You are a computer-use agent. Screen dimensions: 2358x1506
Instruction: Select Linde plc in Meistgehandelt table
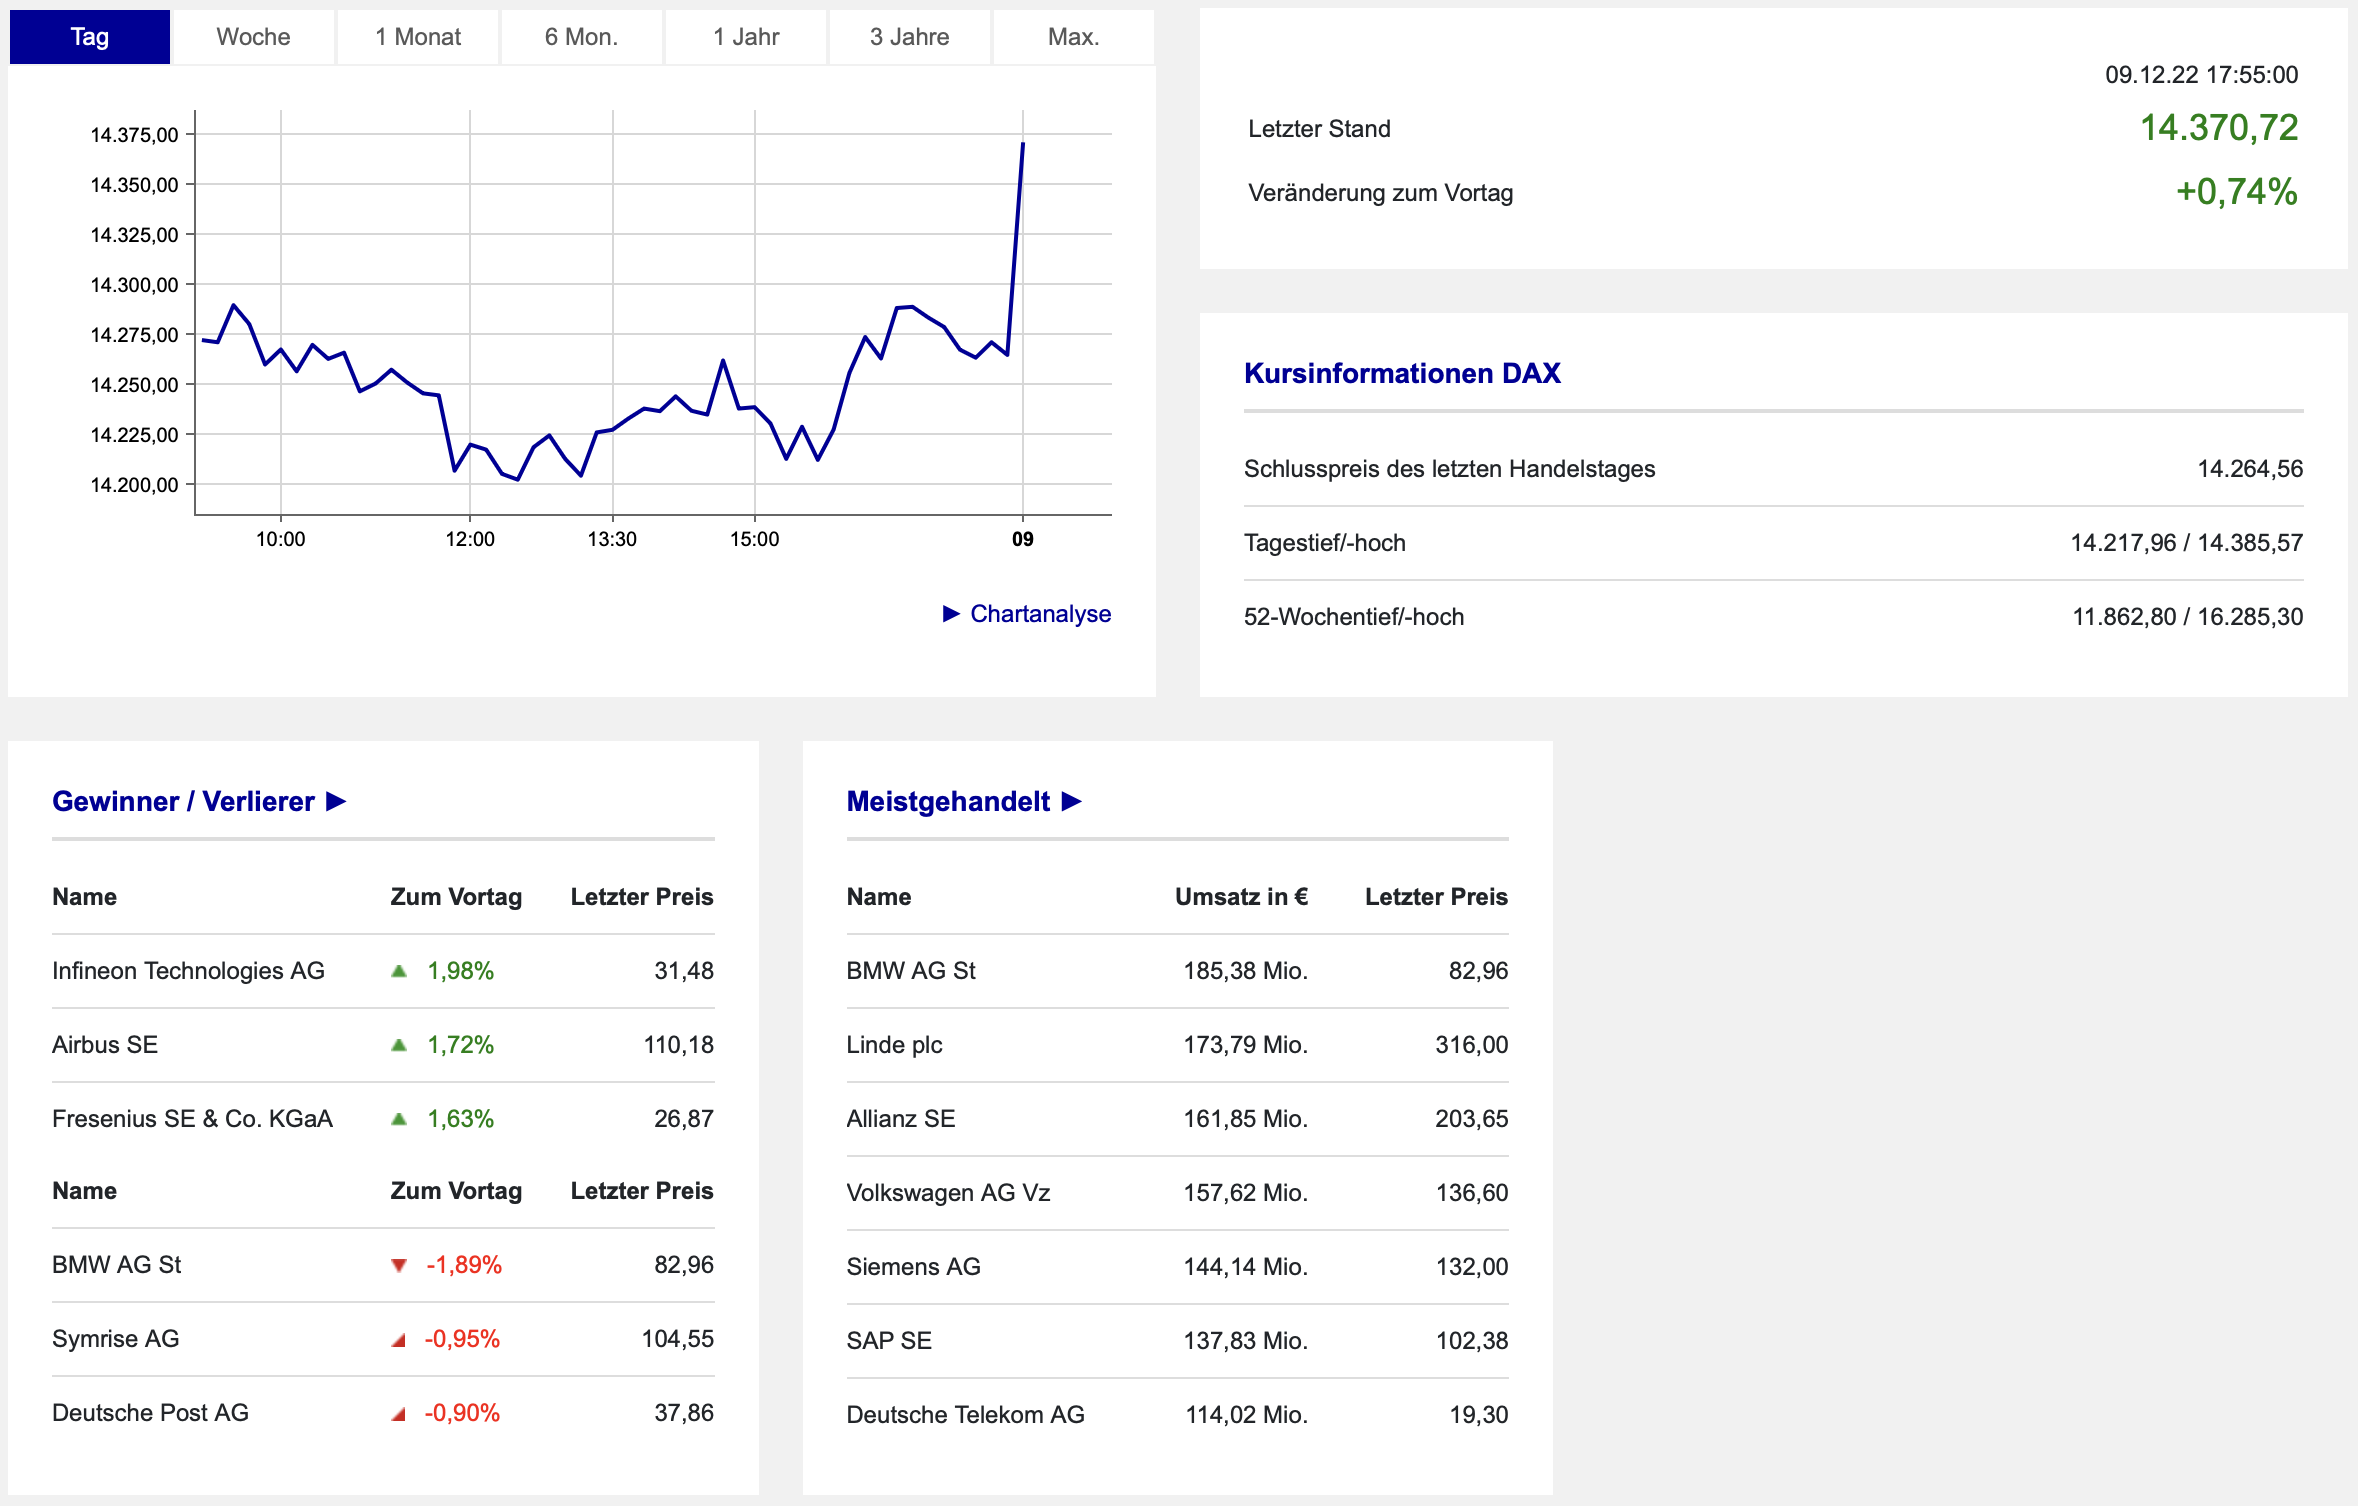[x=894, y=1045]
